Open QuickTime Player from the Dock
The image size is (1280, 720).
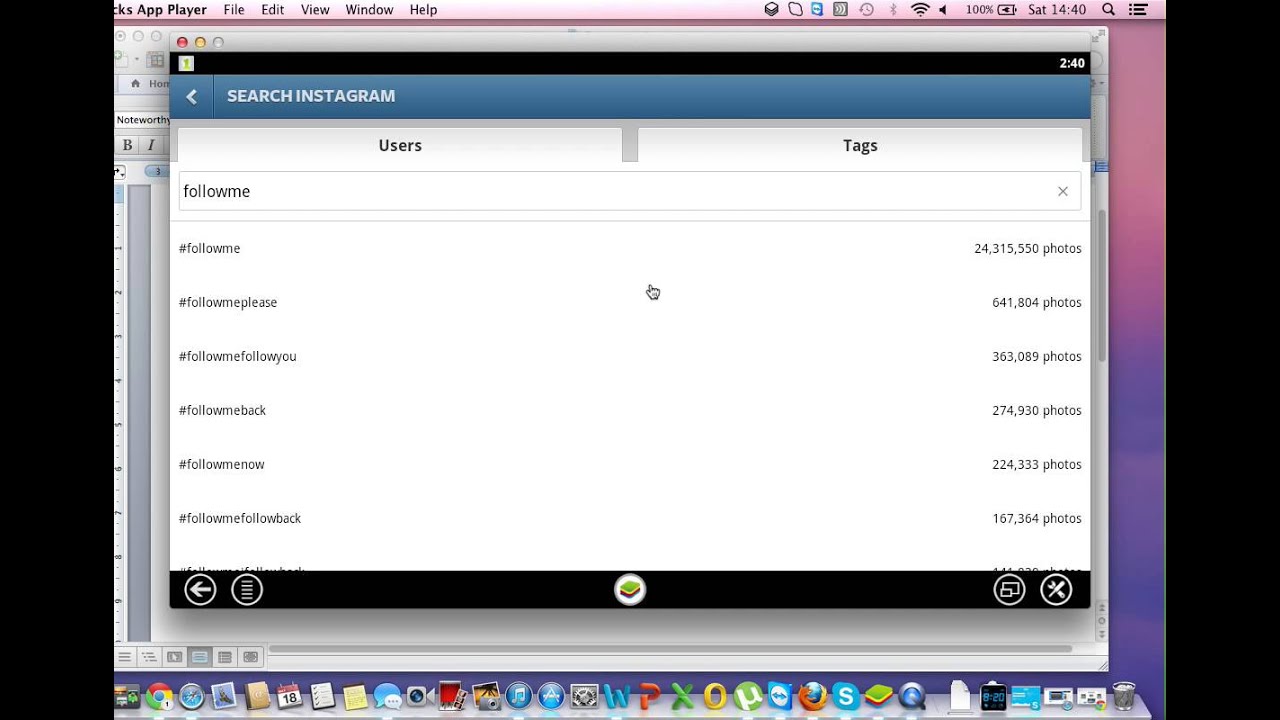click(911, 697)
